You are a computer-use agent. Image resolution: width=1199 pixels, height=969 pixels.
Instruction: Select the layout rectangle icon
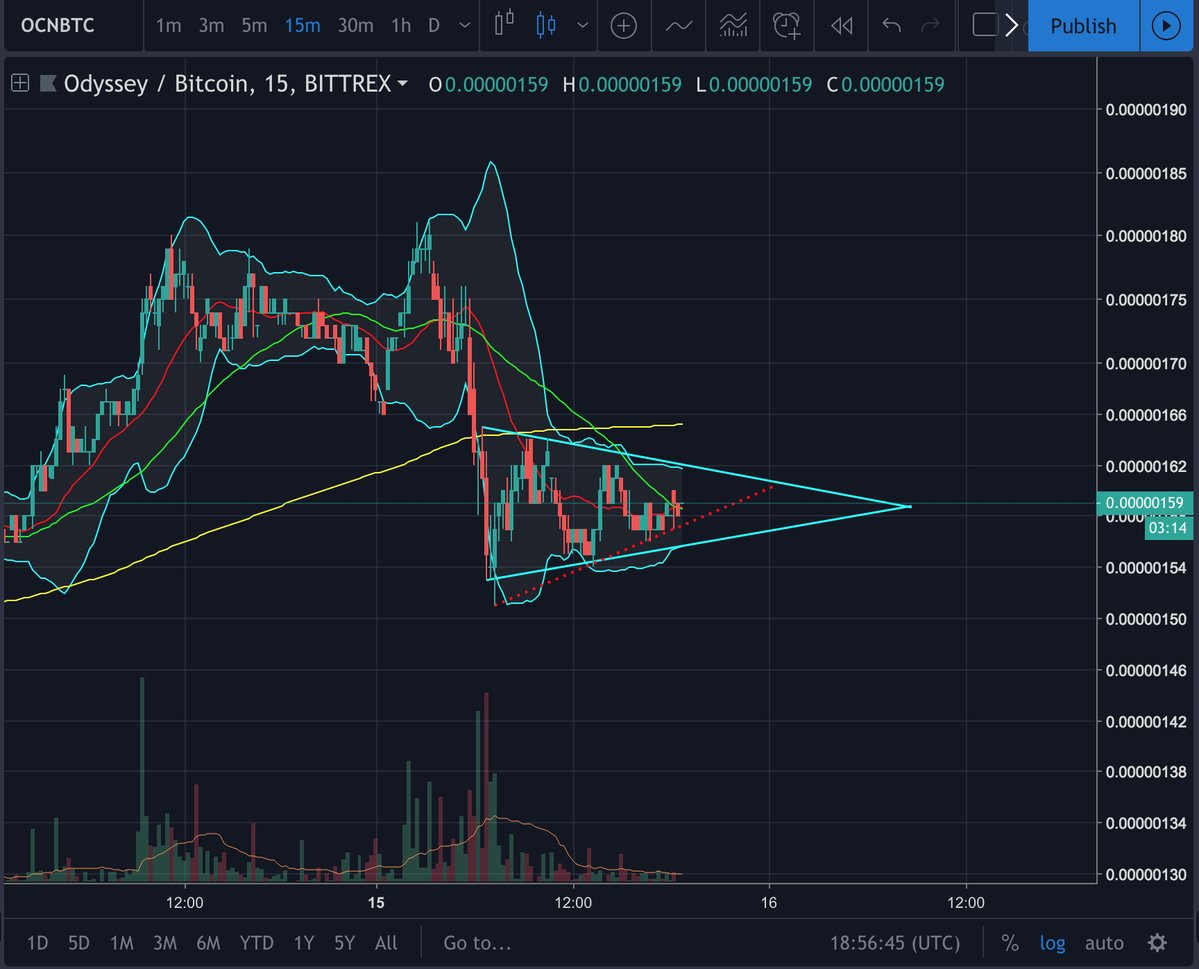(x=985, y=25)
